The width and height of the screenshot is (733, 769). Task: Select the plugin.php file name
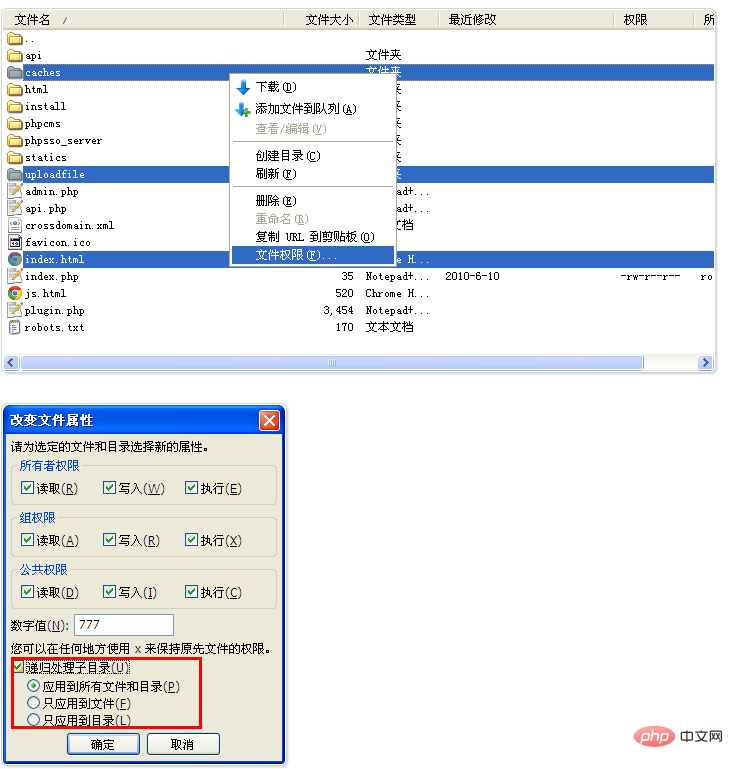point(54,311)
